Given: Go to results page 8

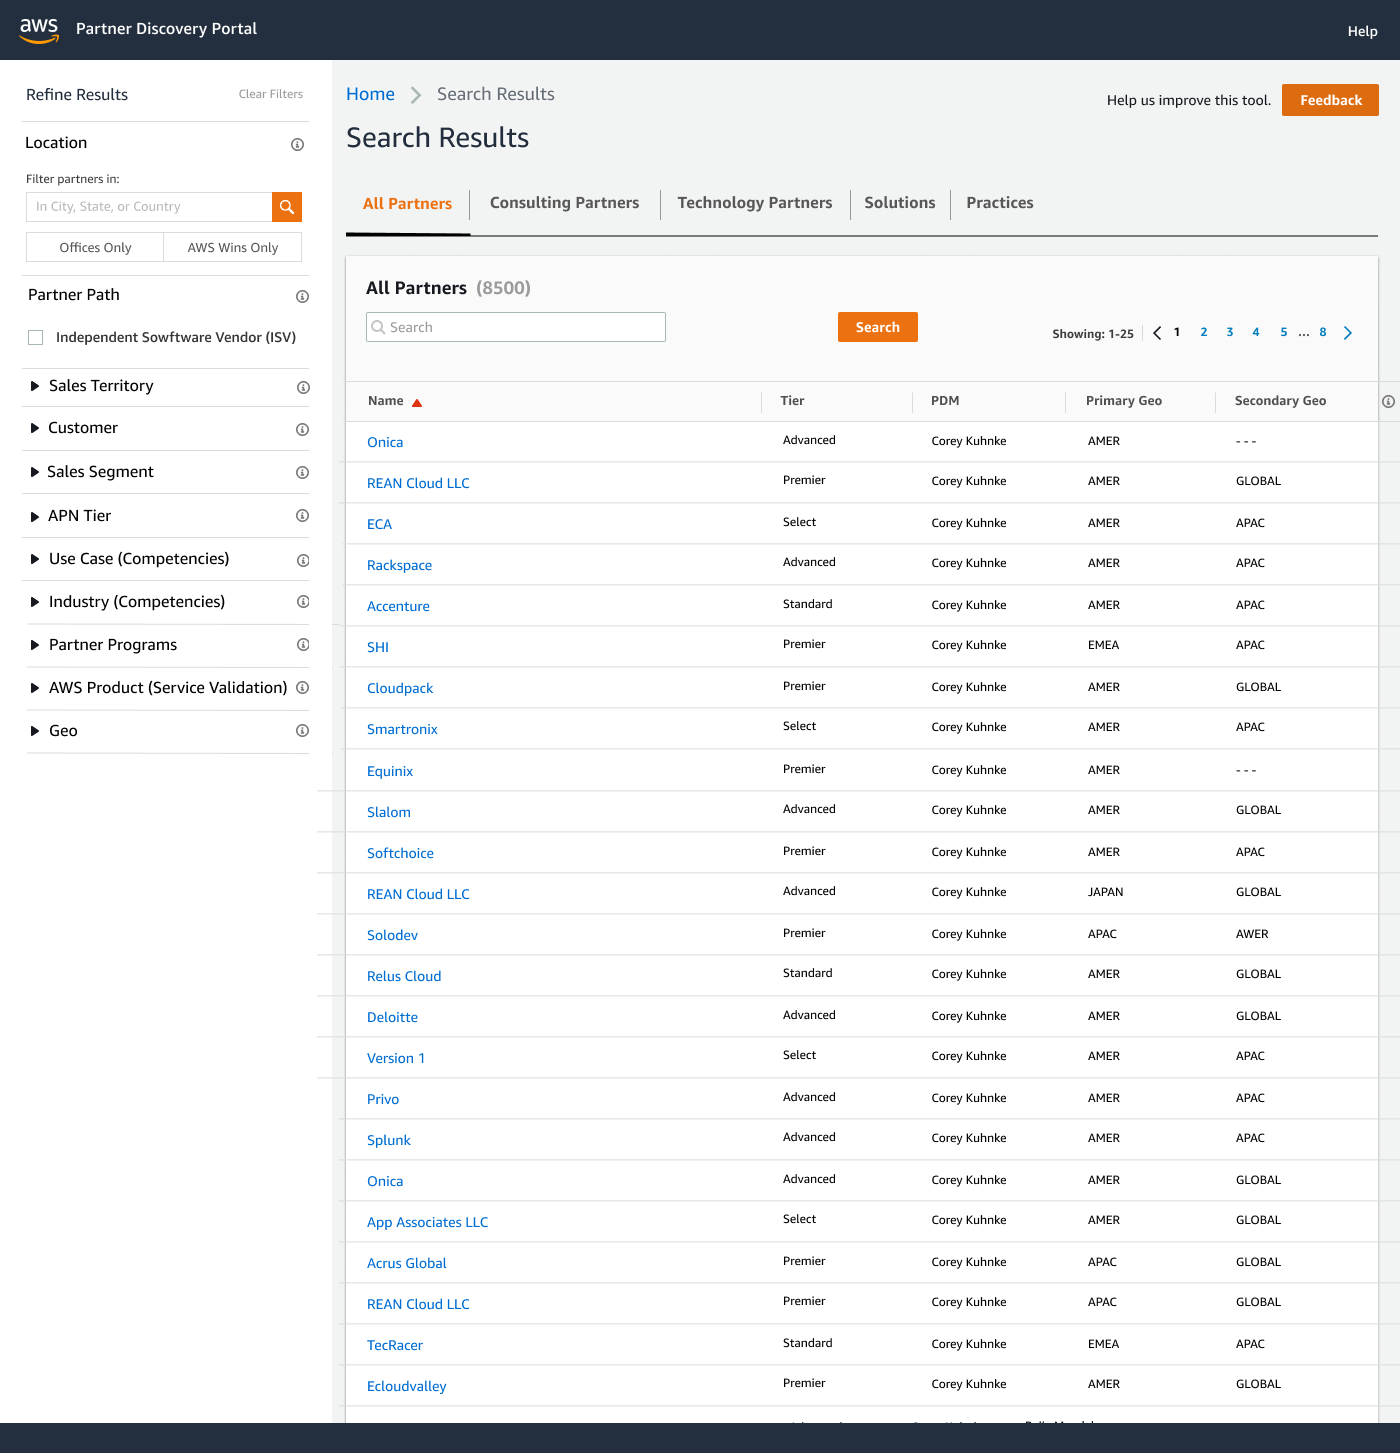Looking at the screenshot, I should (1322, 332).
